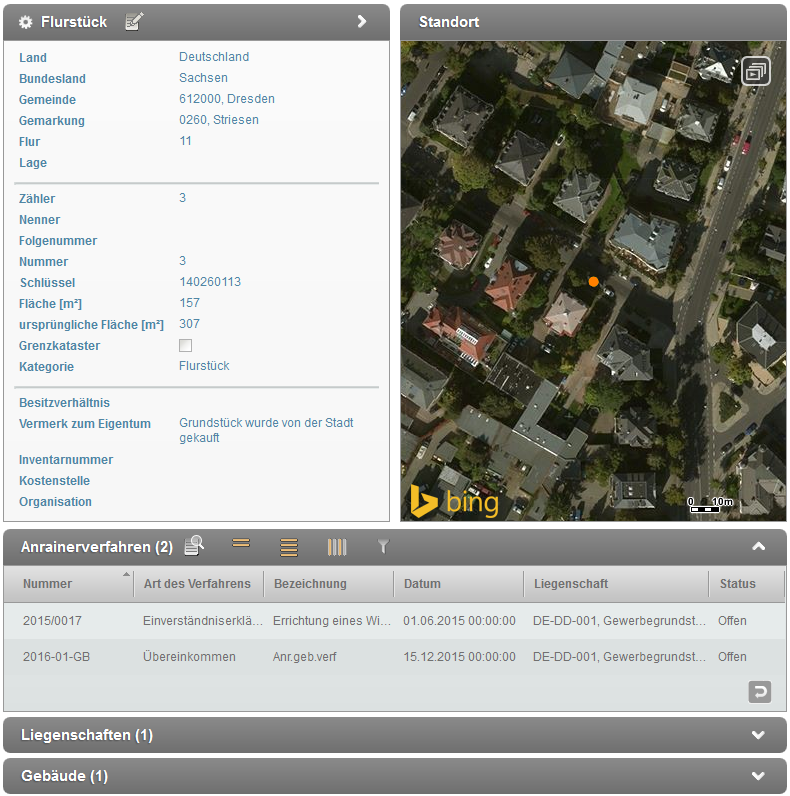The width and height of the screenshot is (790, 796).
Task: Expand the Gebäude (1) section
Action: click(x=758, y=776)
